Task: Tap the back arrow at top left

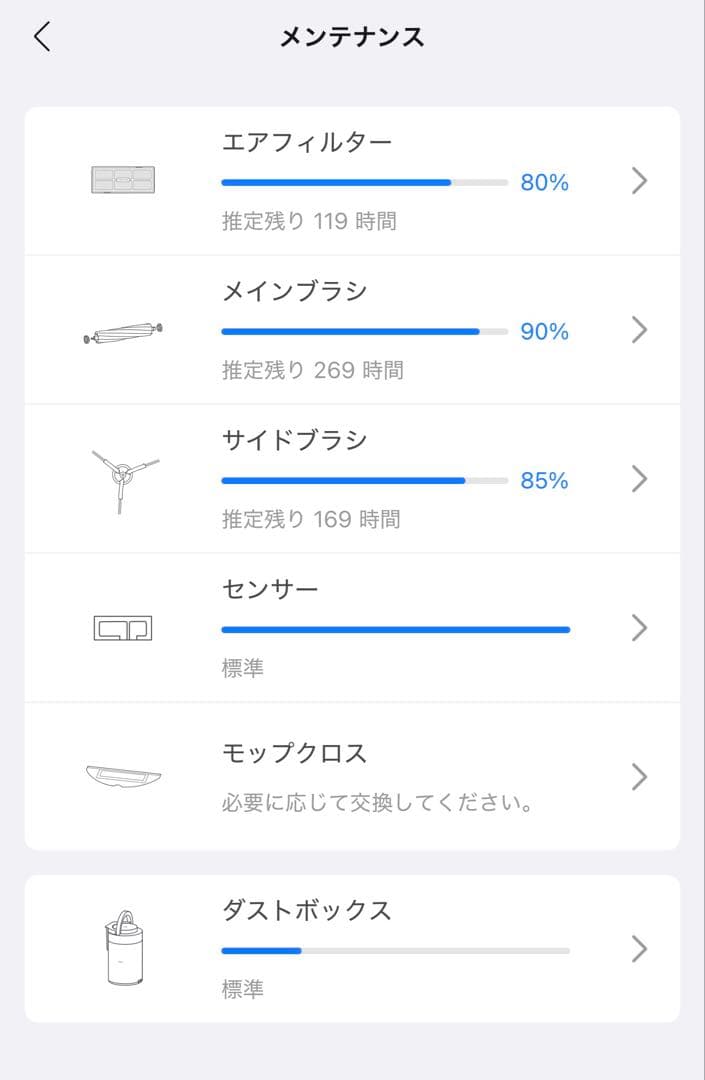Action: click(x=40, y=36)
